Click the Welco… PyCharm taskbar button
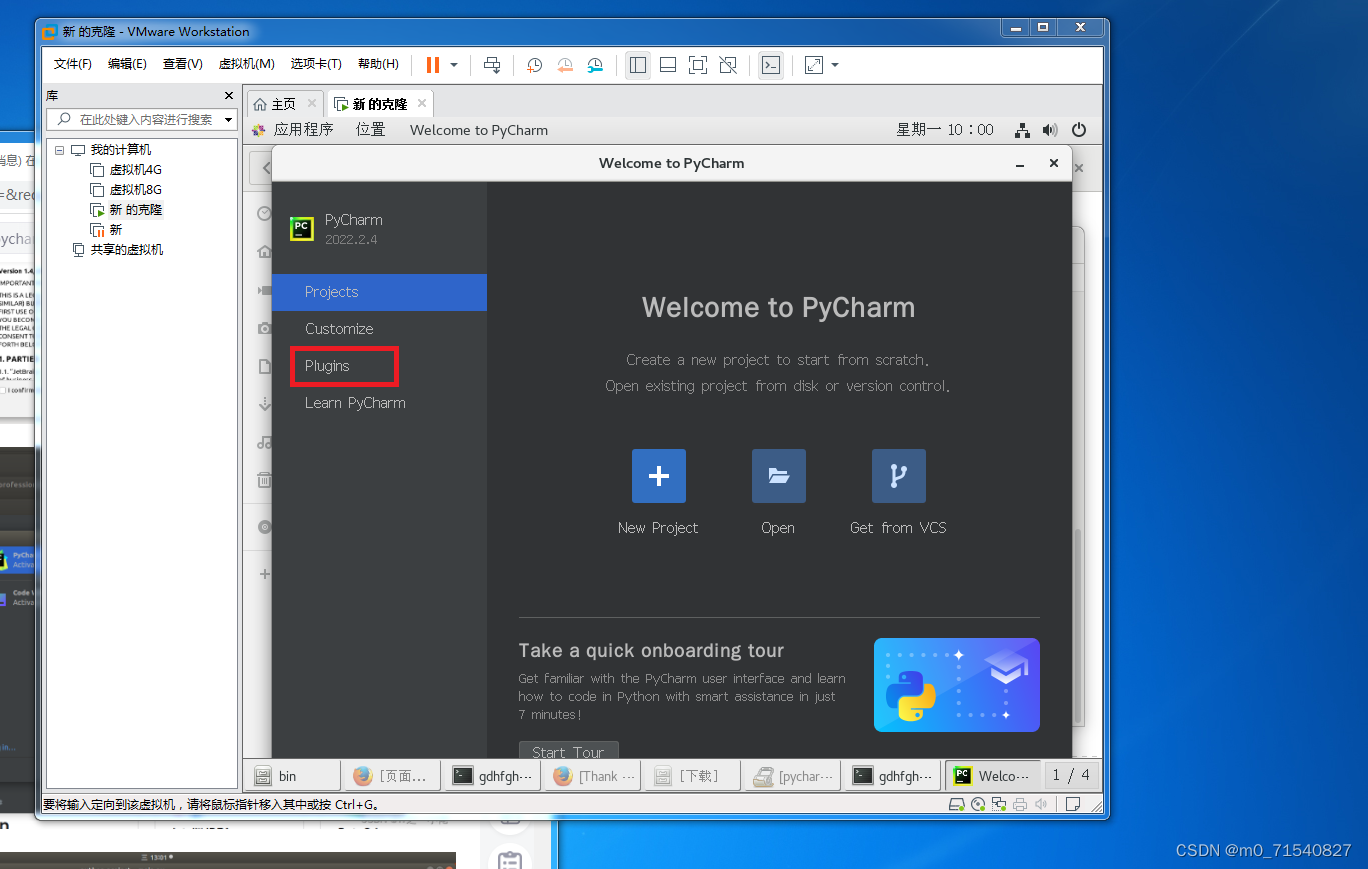This screenshot has height=869, width=1368. click(993, 776)
